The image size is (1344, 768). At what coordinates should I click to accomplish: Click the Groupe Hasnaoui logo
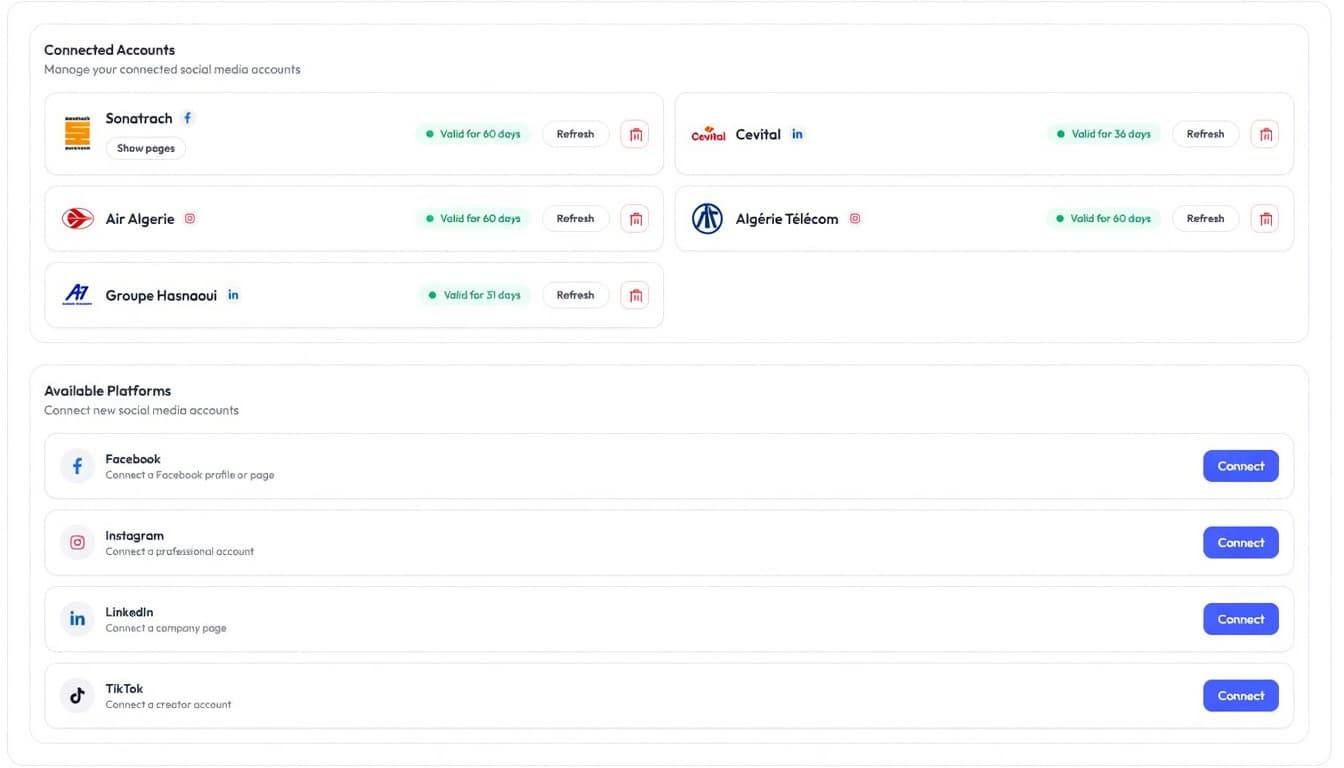tap(77, 295)
